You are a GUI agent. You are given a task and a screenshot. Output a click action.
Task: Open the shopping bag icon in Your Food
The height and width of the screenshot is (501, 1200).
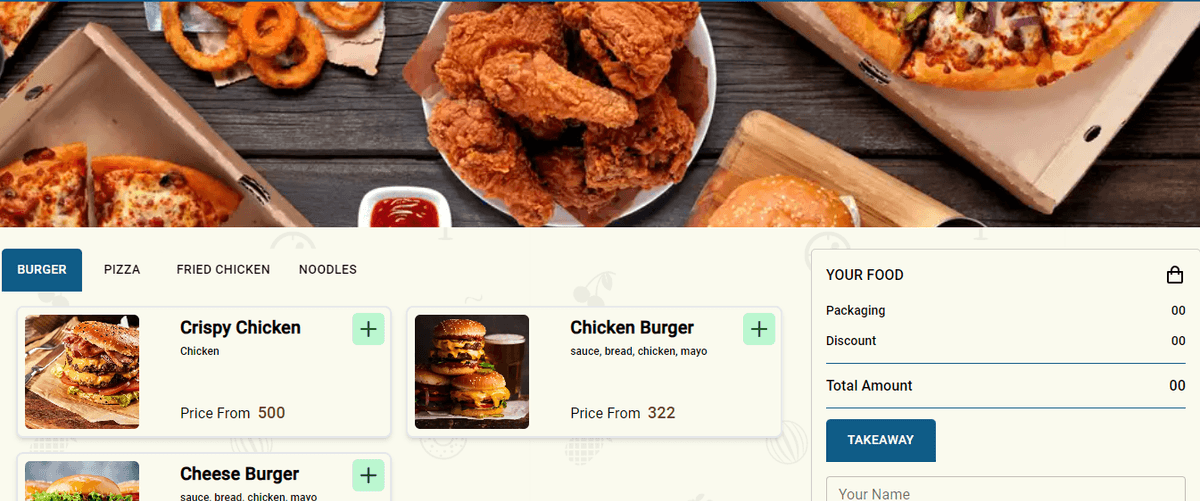pos(1175,275)
